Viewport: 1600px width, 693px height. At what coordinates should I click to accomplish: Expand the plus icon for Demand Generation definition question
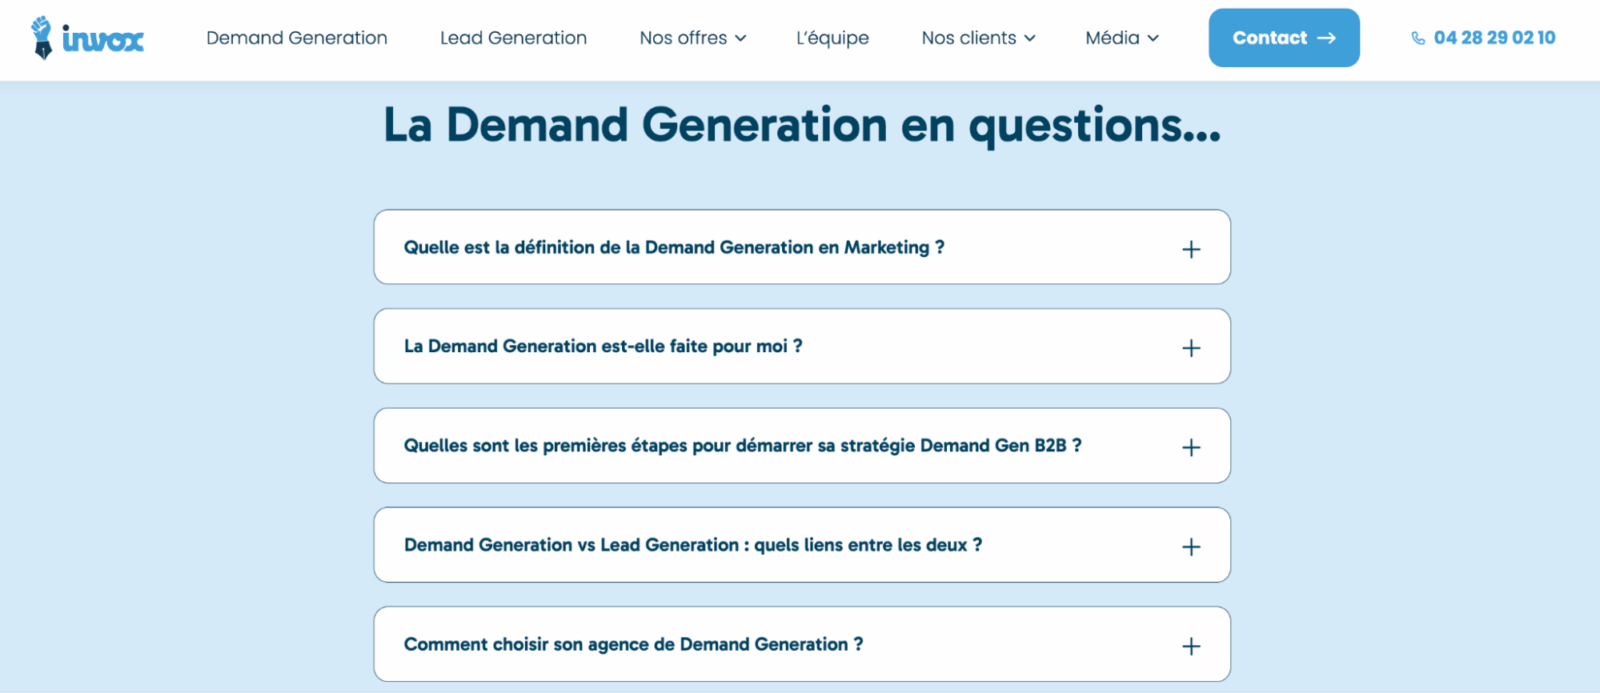tap(1191, 249)
